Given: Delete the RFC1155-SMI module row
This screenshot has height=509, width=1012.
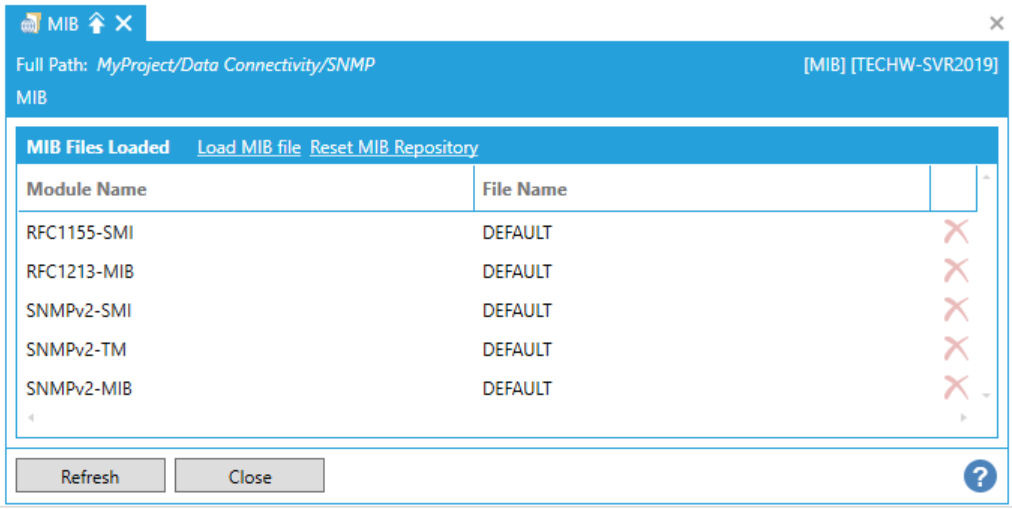Looking at the screenshot, I should pyautogui.click(x=955, y=232).
